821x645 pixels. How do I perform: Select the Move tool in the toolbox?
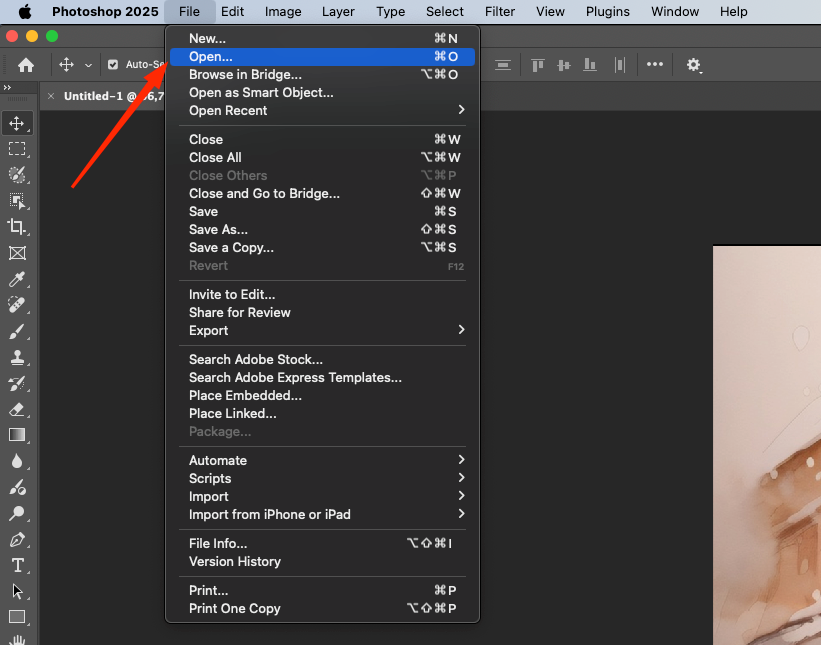(x=17, y=124)
